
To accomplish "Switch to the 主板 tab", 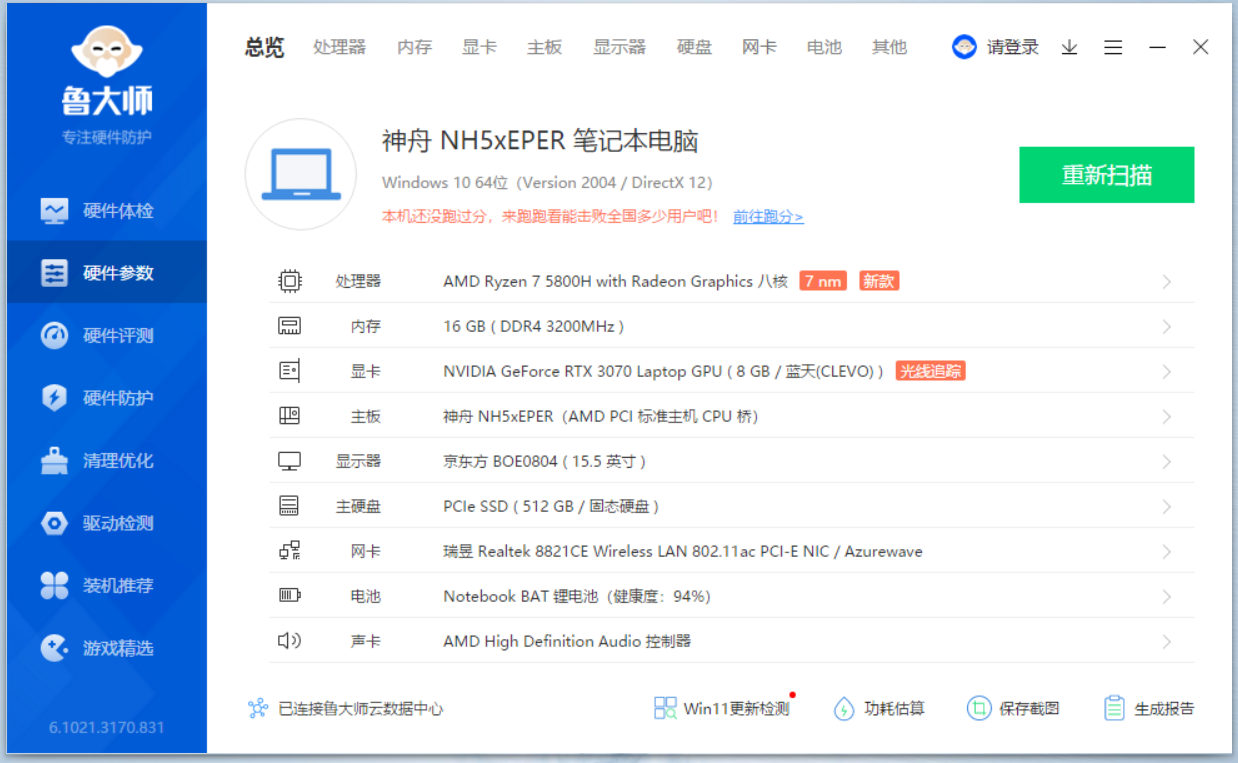I will pyautogui.click(x=544, y=47).
